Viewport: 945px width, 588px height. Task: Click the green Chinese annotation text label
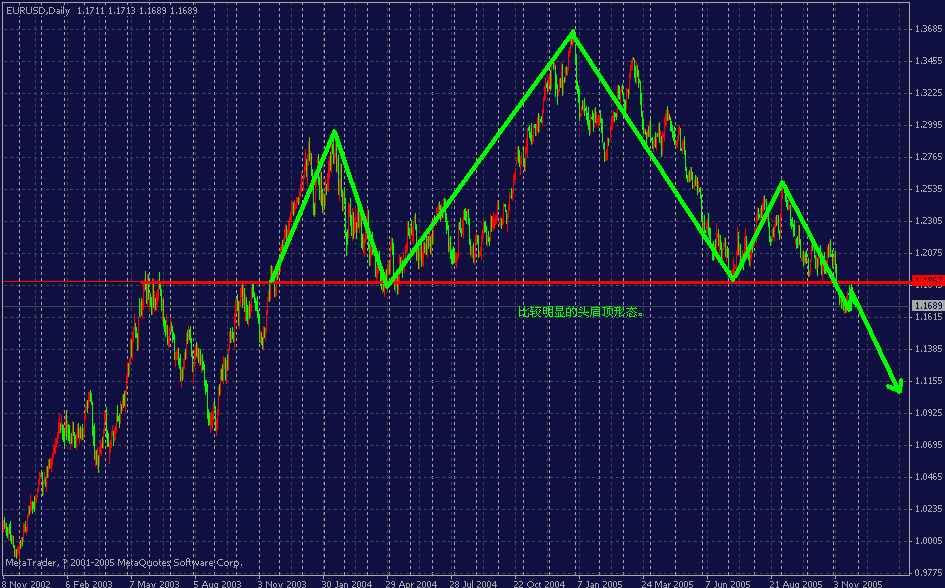point(581,312)
